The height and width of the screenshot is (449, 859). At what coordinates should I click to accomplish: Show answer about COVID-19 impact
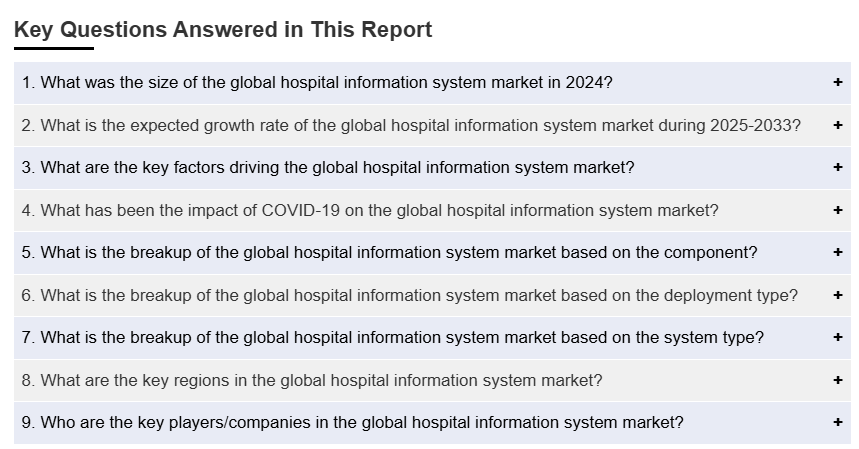tap(370, 211)
